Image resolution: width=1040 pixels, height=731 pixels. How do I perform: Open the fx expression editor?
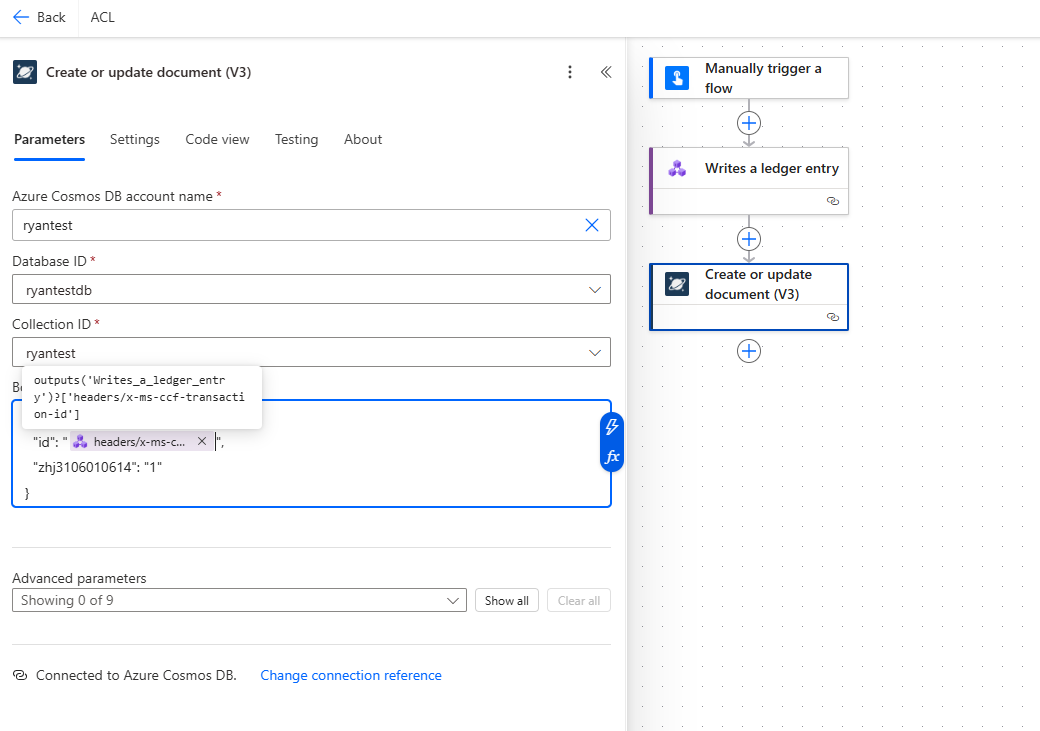click(x=612, y=457)
